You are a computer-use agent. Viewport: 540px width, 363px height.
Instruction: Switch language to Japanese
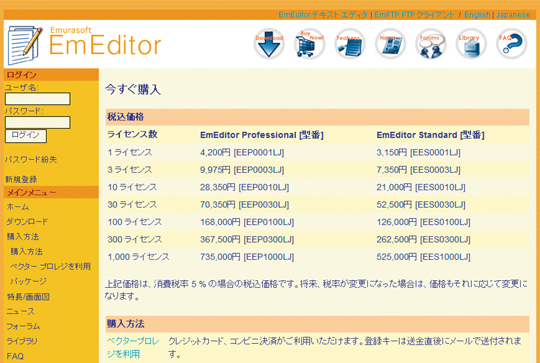click(x=513, y=15)
